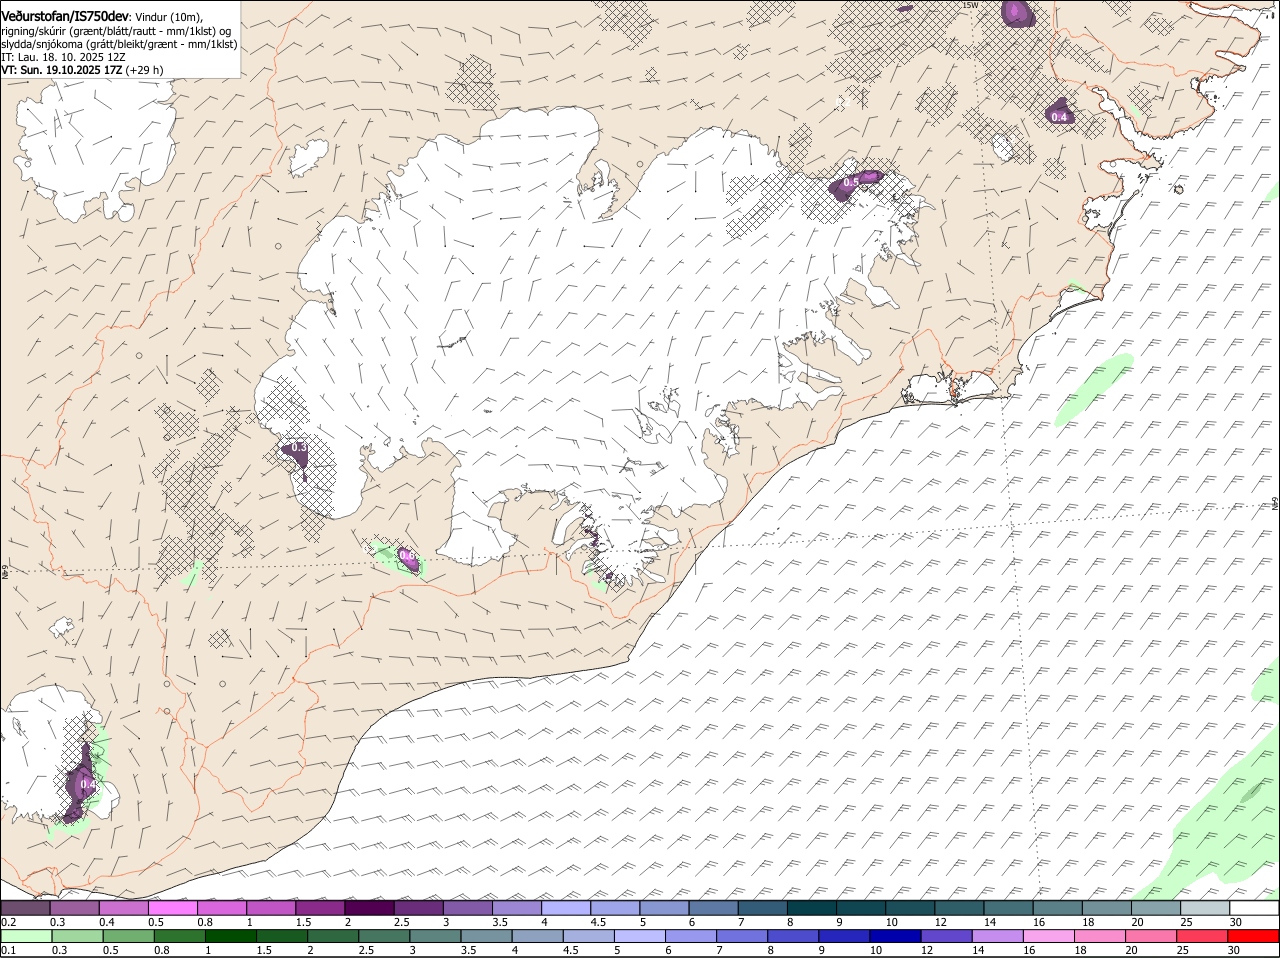Pick the white swatch labeled 30 in upper legend
Image resolution: width=1280 pixels, height=958 pixels.
(1254, 908)
